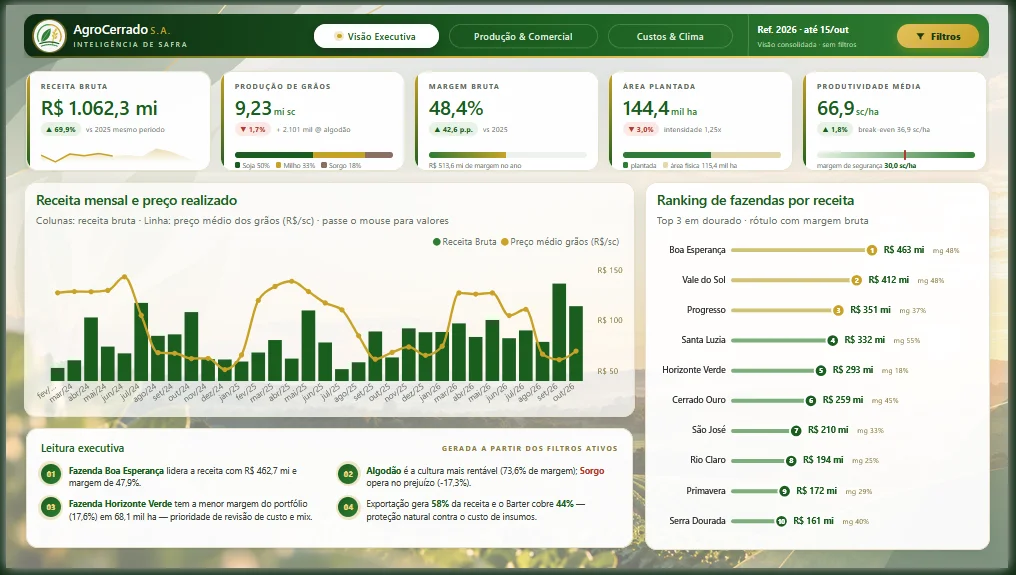Click the Fazenda Boa Esperança link text

116,471
